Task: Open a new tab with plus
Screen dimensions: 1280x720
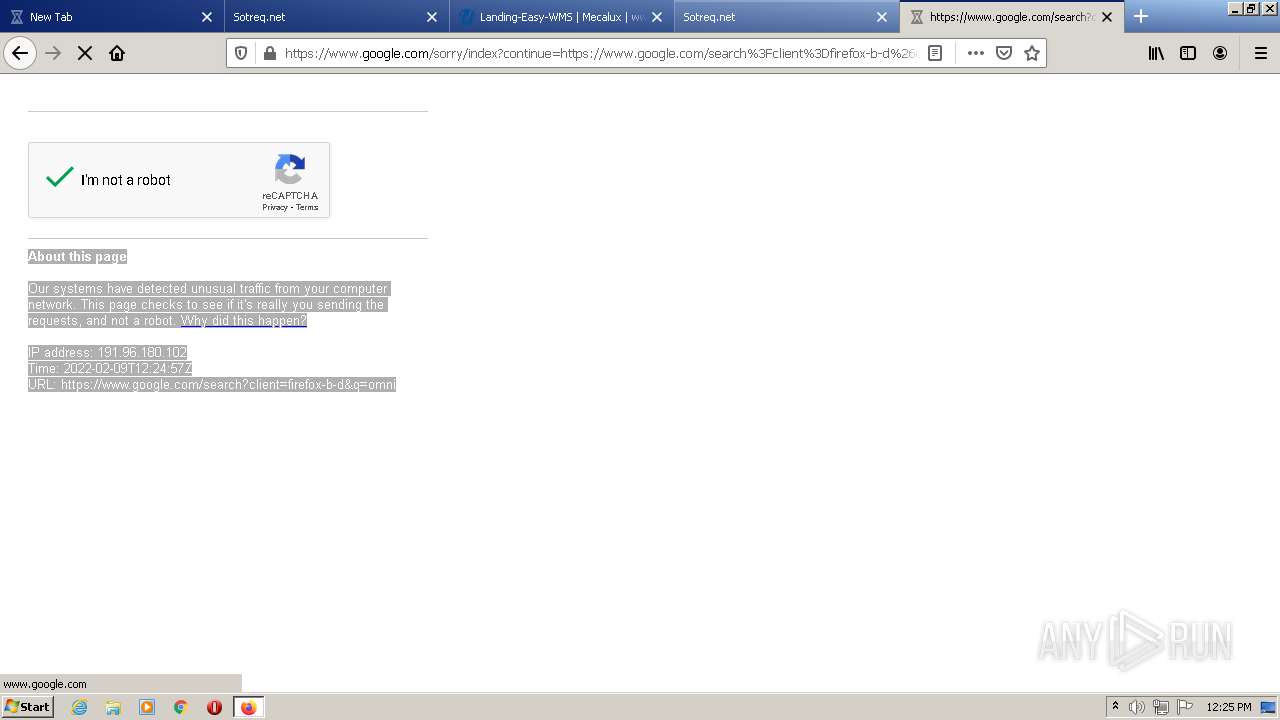Action: (x=1141, y=16)
